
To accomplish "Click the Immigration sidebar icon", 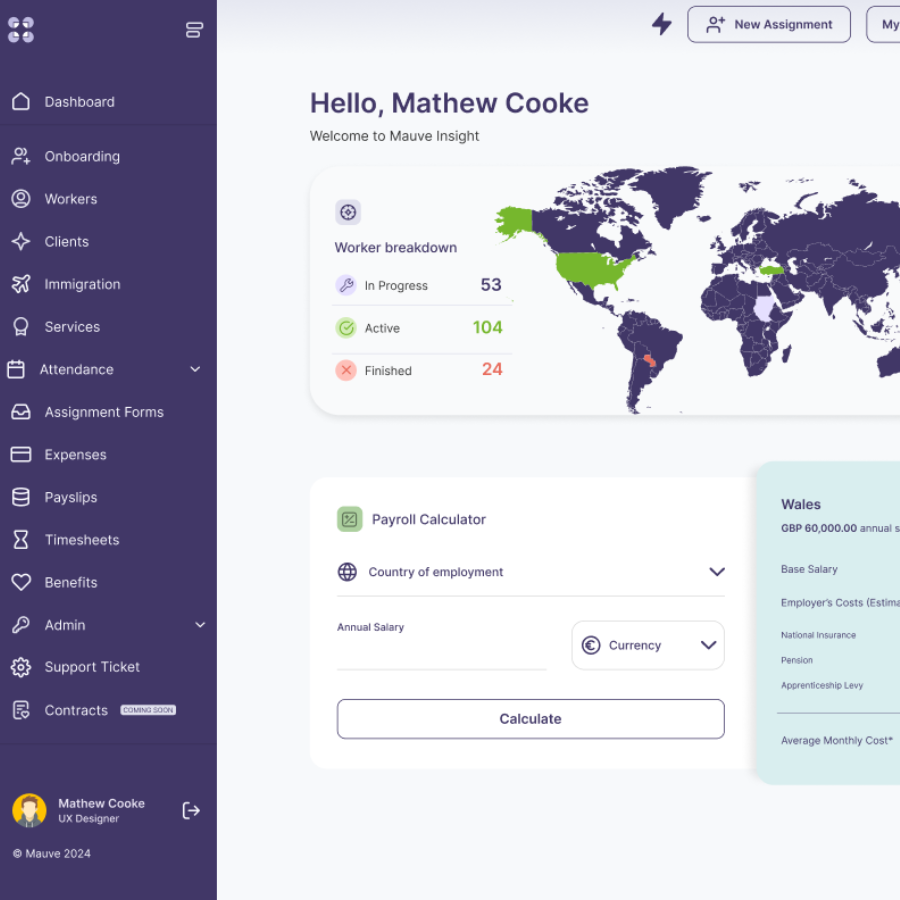I will coord(20,284).
